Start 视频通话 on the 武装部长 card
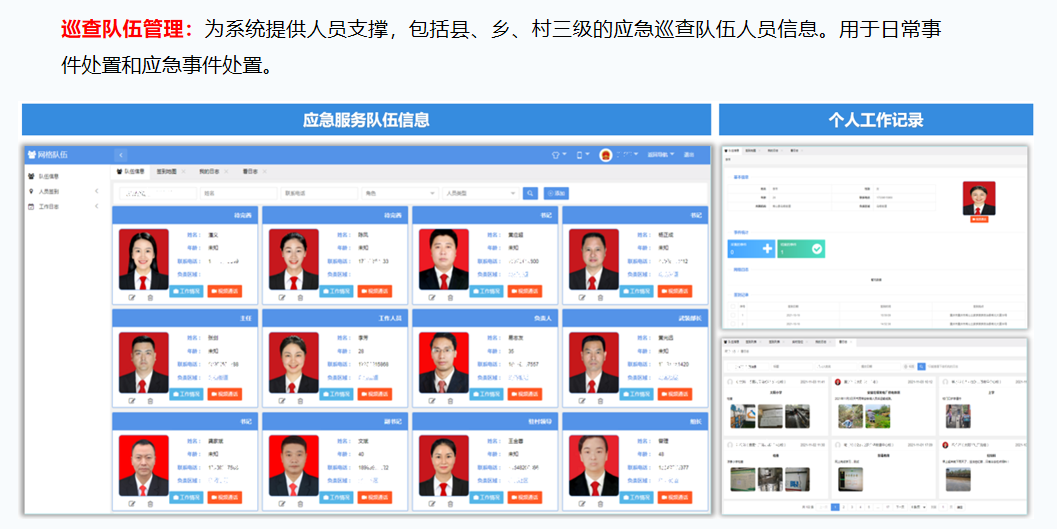Screen dimensions: 1057x529 675,394
